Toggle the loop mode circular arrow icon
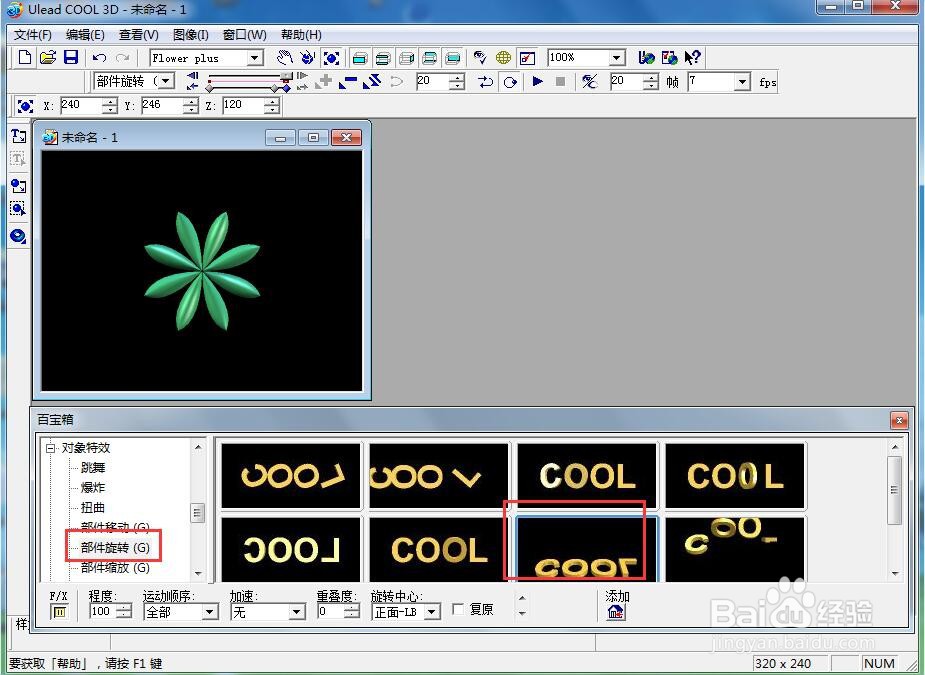The height and width of the screenshot is (675, 925). (x=510, y=81)
